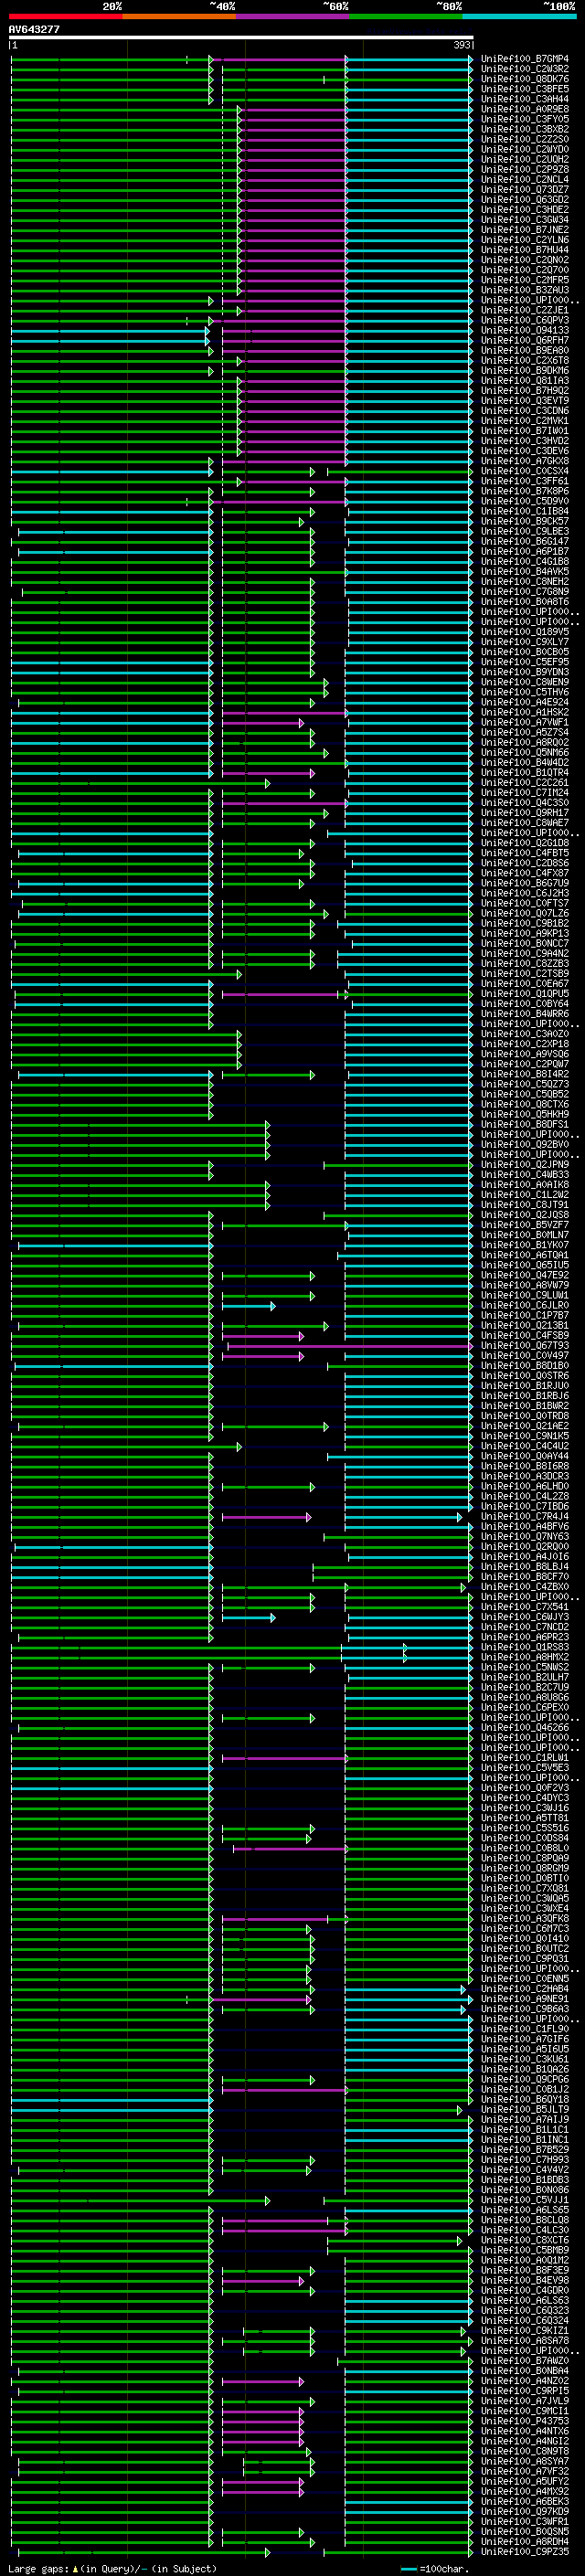
Task: Select hit label UniRef100_C5VJJ1
Action: [x=525, y=2200]
